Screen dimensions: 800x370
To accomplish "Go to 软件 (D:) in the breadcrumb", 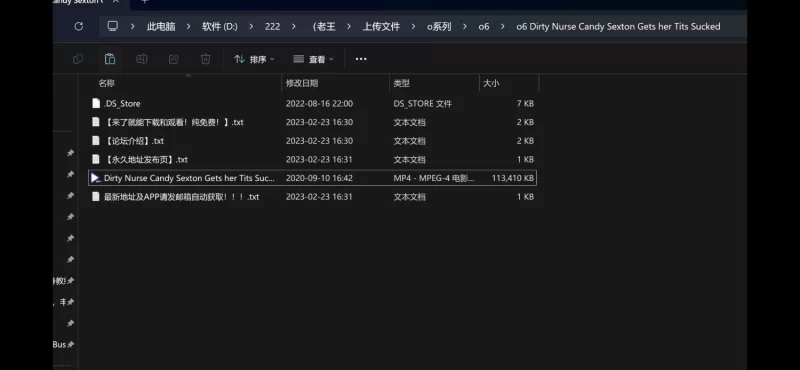I will (x=220, y=27).
